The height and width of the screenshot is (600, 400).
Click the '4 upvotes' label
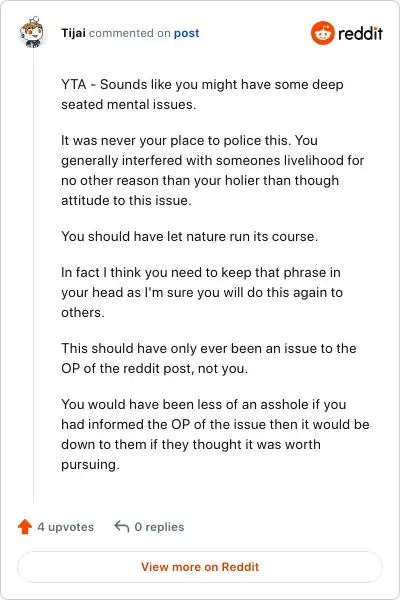coord(65,527)
